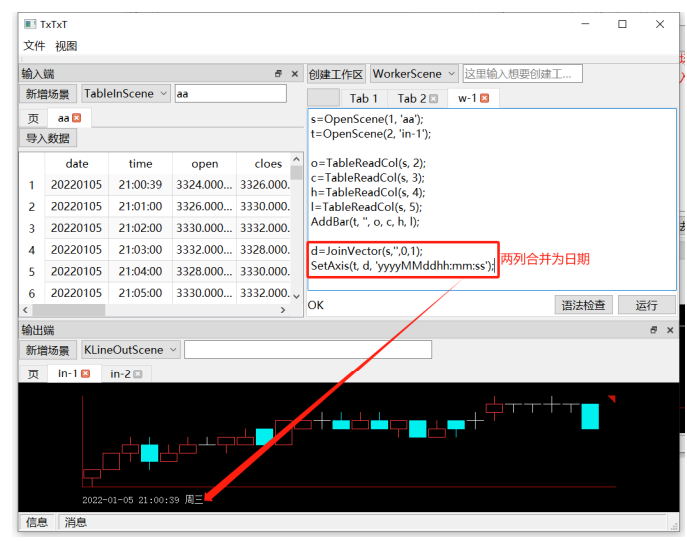Open the 信息 tab at bottom
The width and height of the screenshot is (687, 541).
click(x=37, y=522)
